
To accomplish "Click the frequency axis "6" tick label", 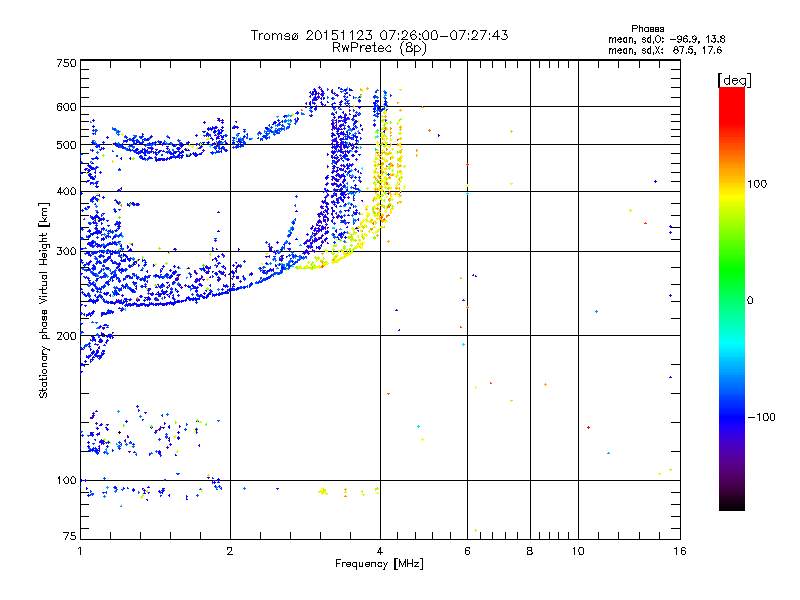I will (x=467, y=551).
